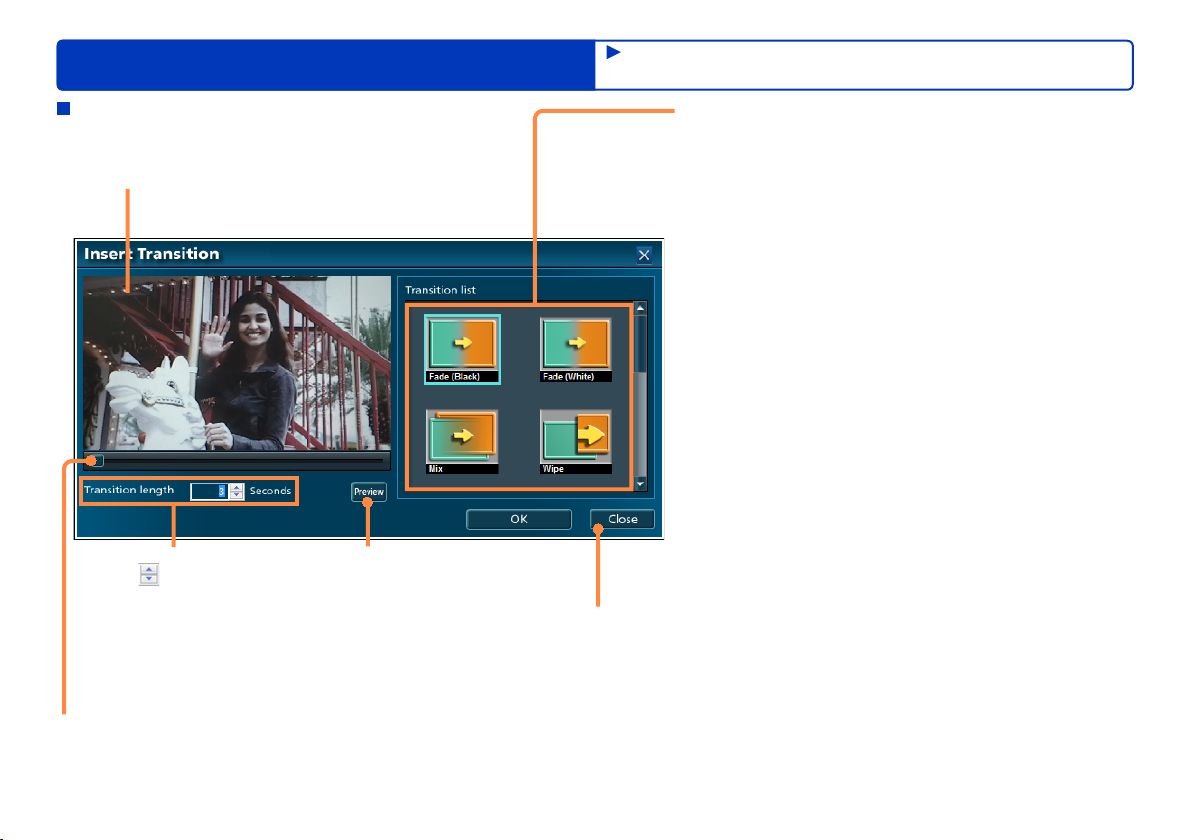Select the Fade (Black) transition
This screenshot has height=840, width=1192.
tap(462, 349)
